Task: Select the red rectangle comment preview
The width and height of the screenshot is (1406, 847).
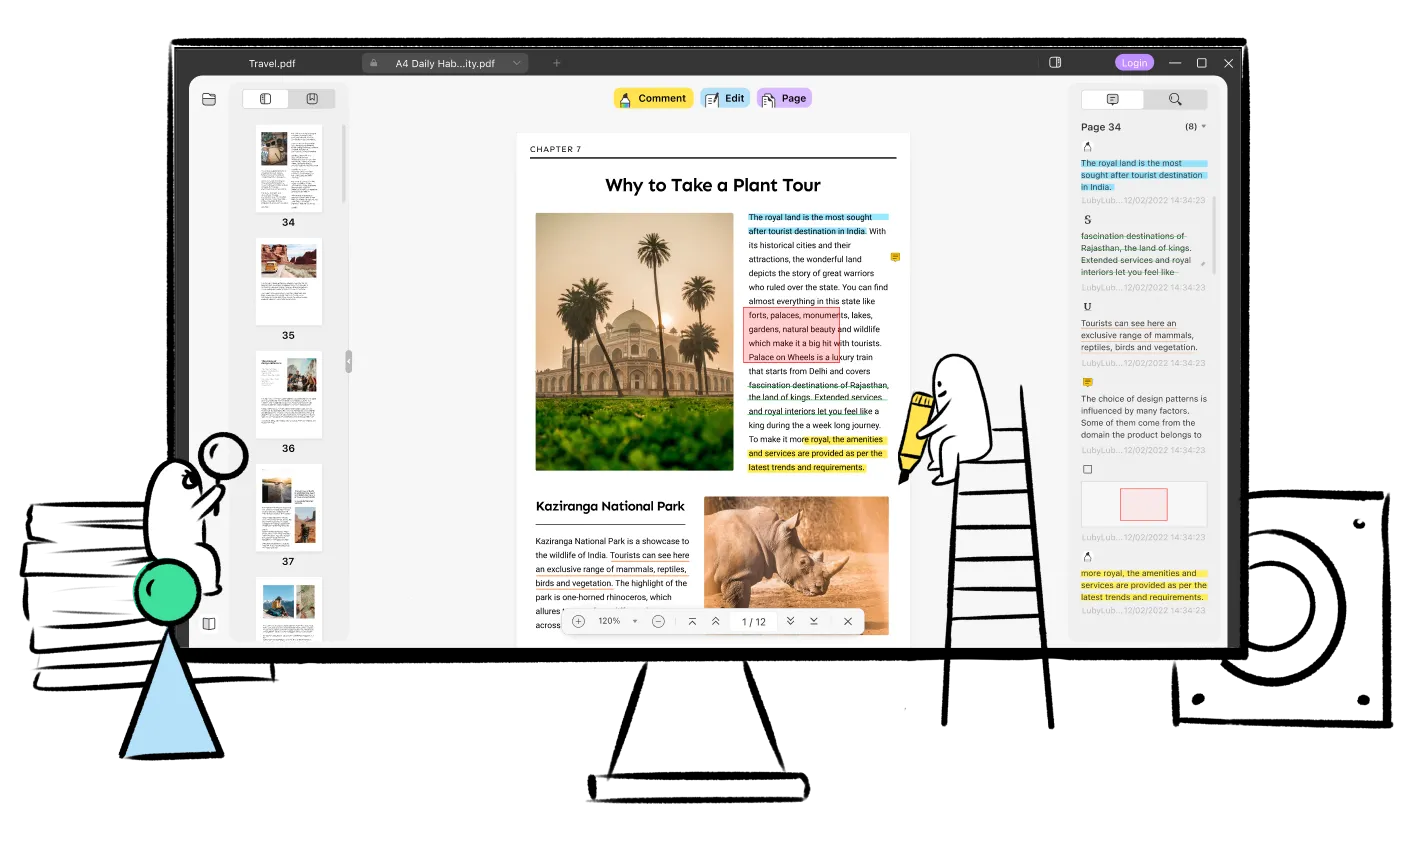Action: (x=1144, y=504)
